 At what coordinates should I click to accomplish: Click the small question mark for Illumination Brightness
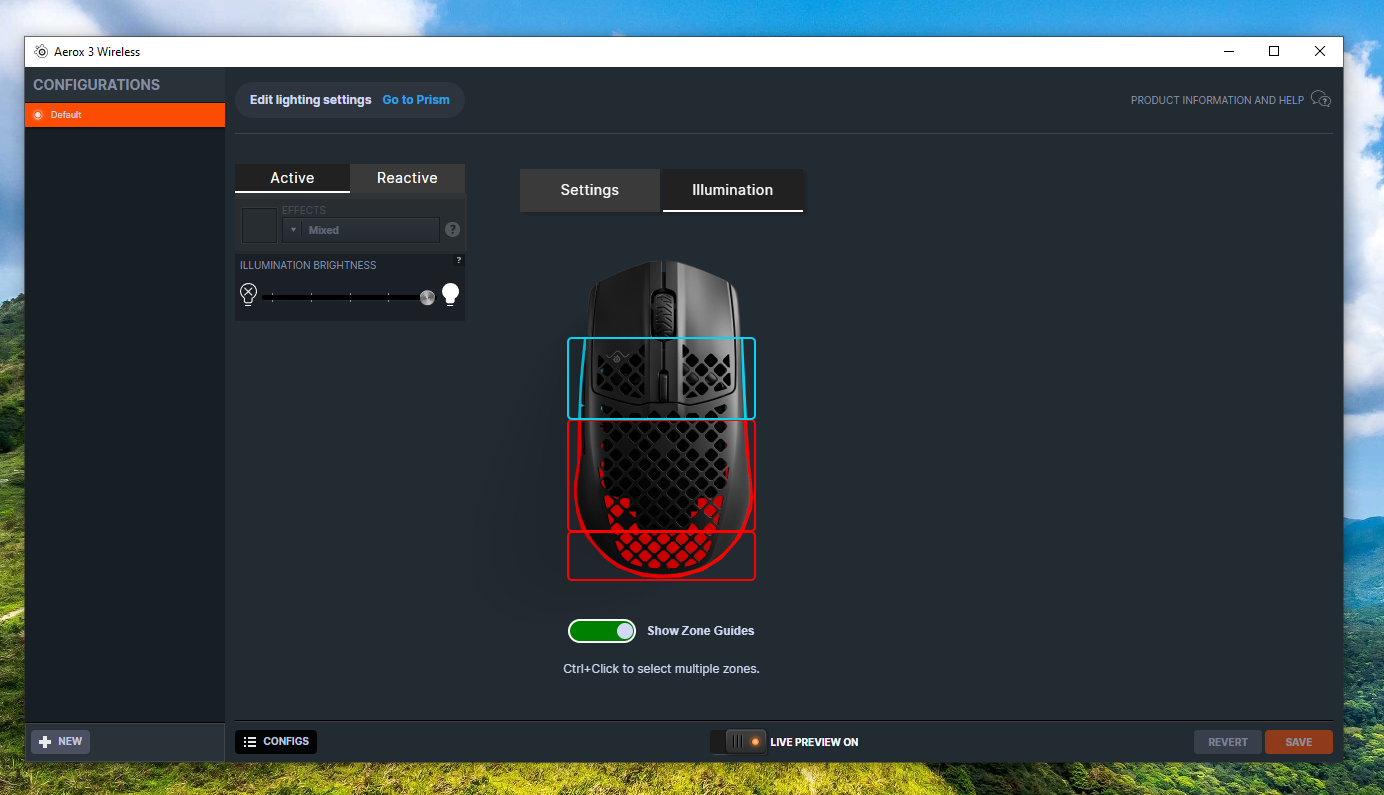point(459,260)
